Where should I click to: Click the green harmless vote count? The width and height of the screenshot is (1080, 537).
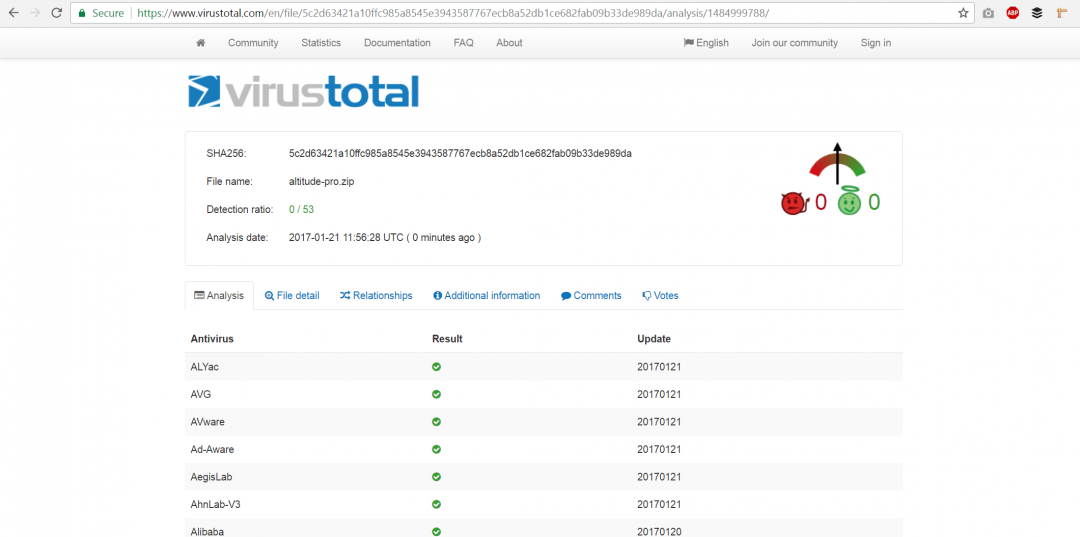(873, 202)
